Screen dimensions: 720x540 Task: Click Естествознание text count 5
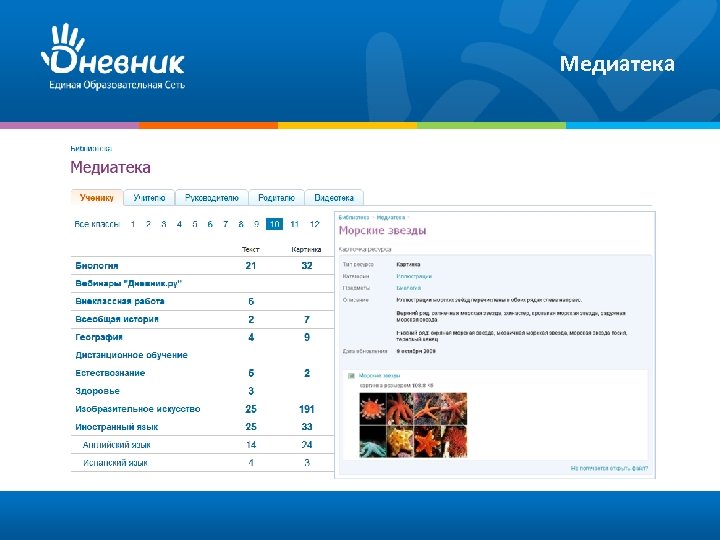[251, 373]
